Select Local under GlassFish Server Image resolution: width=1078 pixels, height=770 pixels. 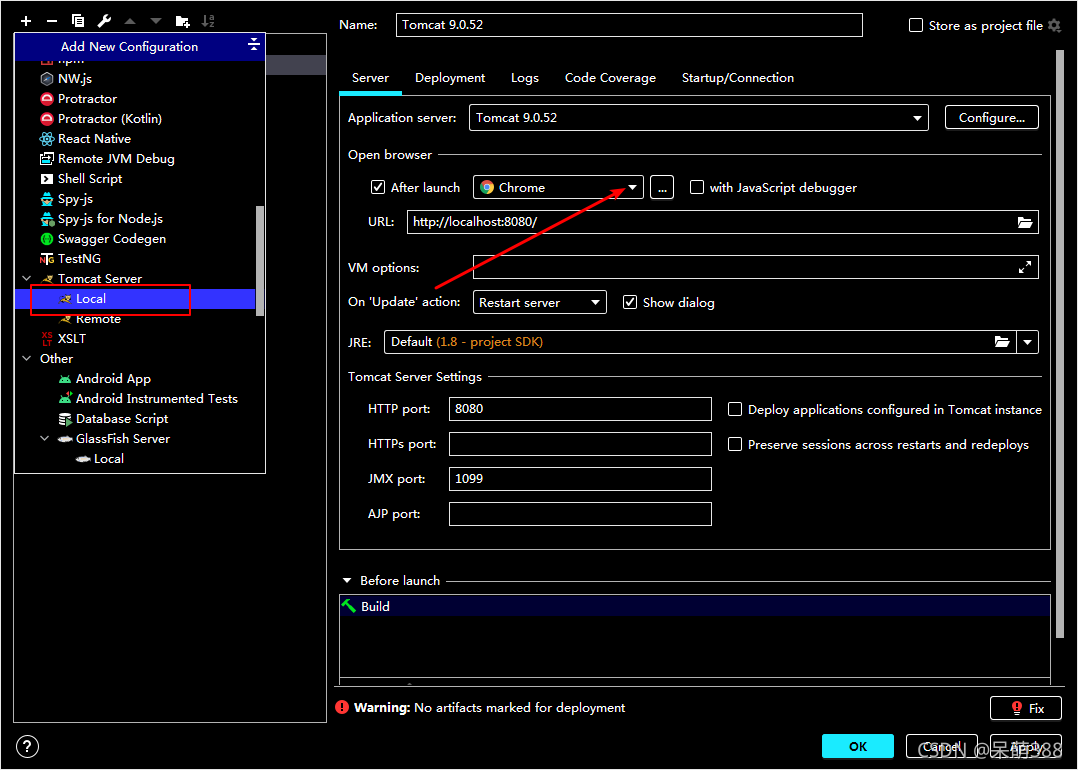click(100, 459)
